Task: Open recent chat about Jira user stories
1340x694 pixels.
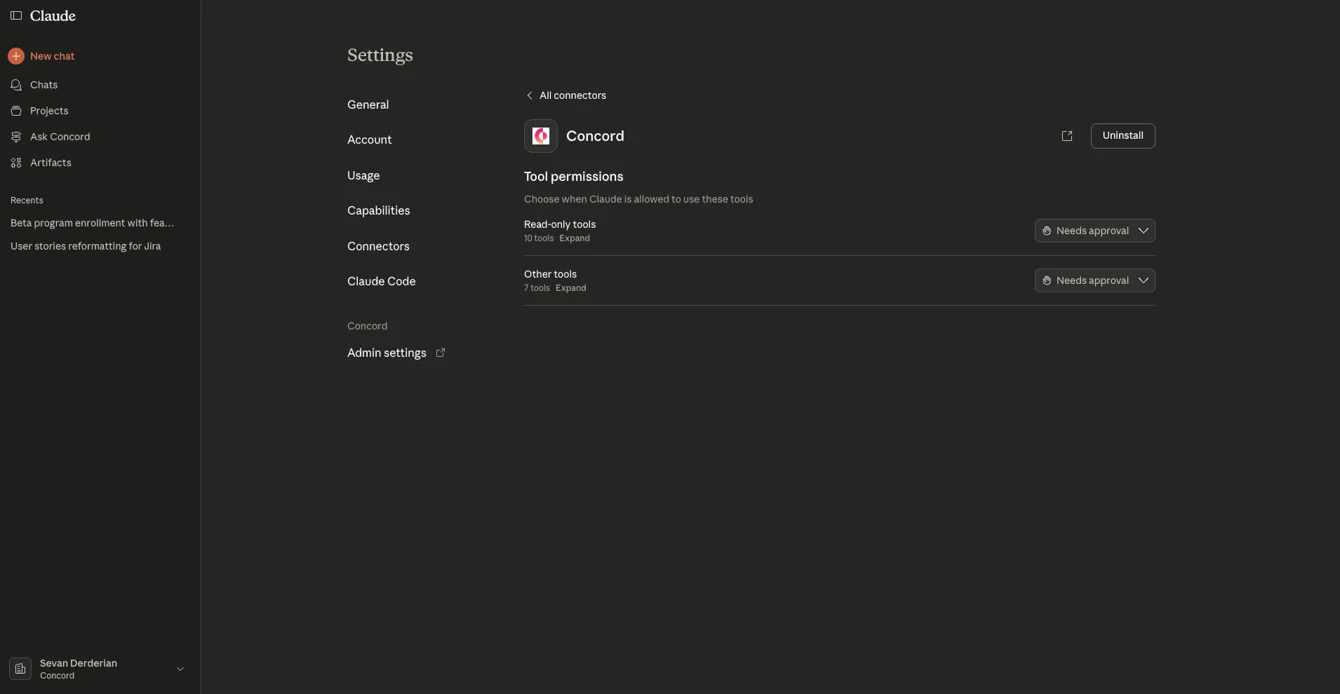Action: click(x=85, y=246)
